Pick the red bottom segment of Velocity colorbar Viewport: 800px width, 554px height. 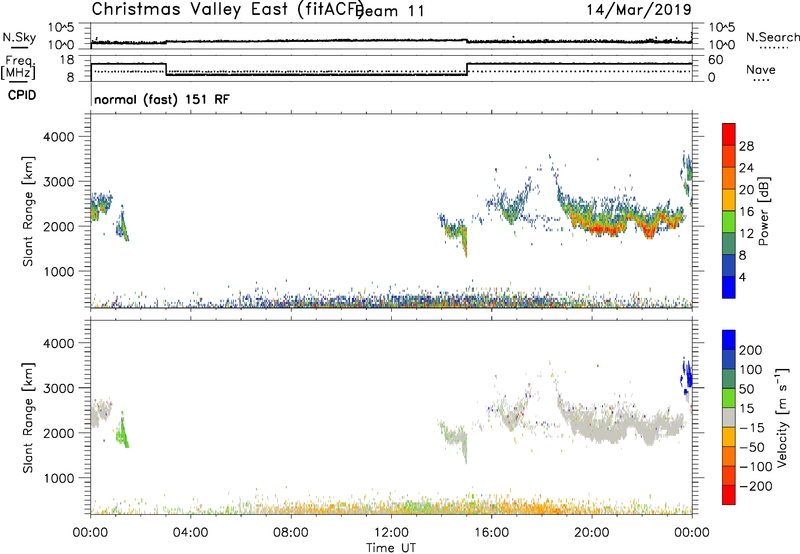tap(729, 495)
